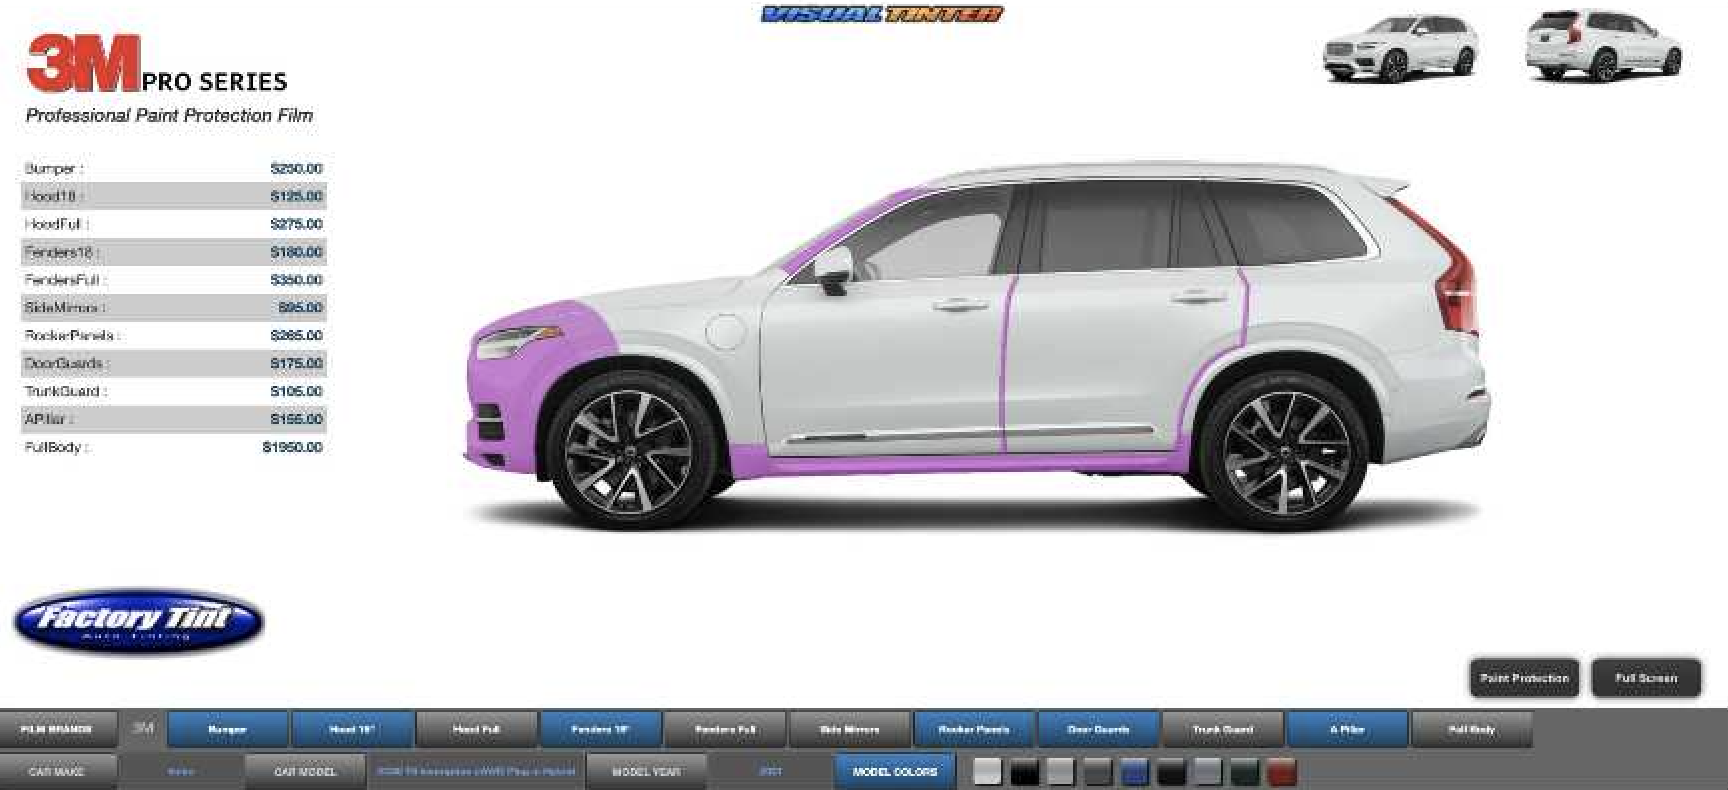The height and width of the screenshot is (790, 1728).
Task: Click the RockerPanels $265.00 price row
Action: pyautogui.click(x=173, y=336)
